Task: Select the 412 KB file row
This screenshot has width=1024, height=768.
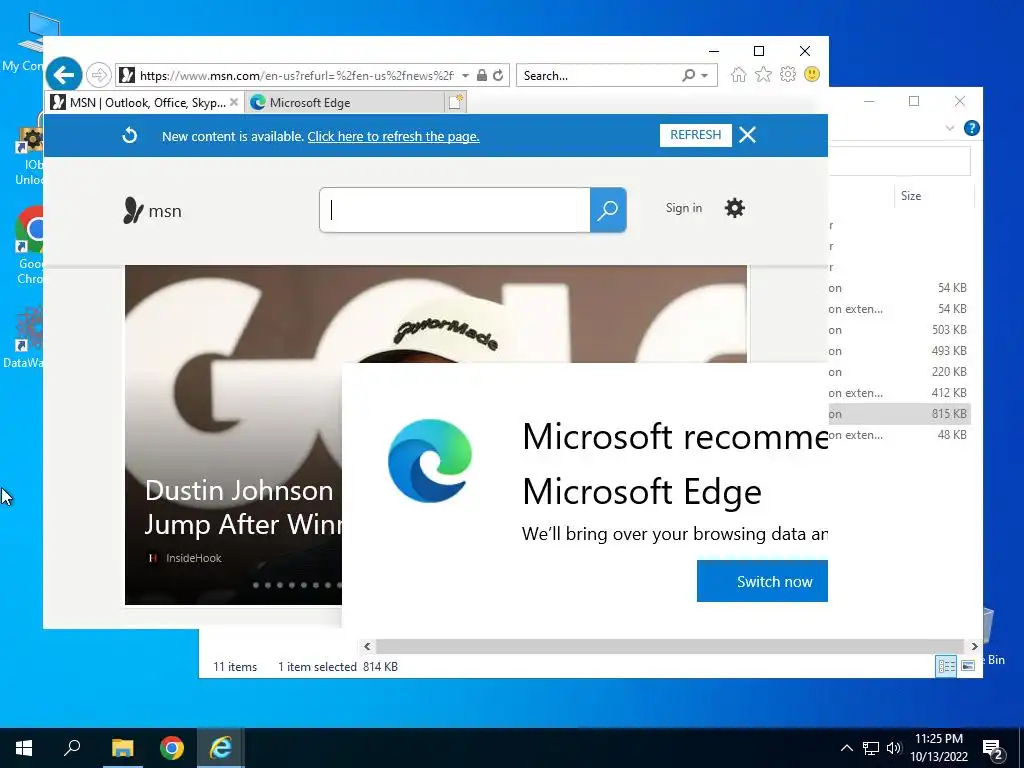Action: pos(899,392)
